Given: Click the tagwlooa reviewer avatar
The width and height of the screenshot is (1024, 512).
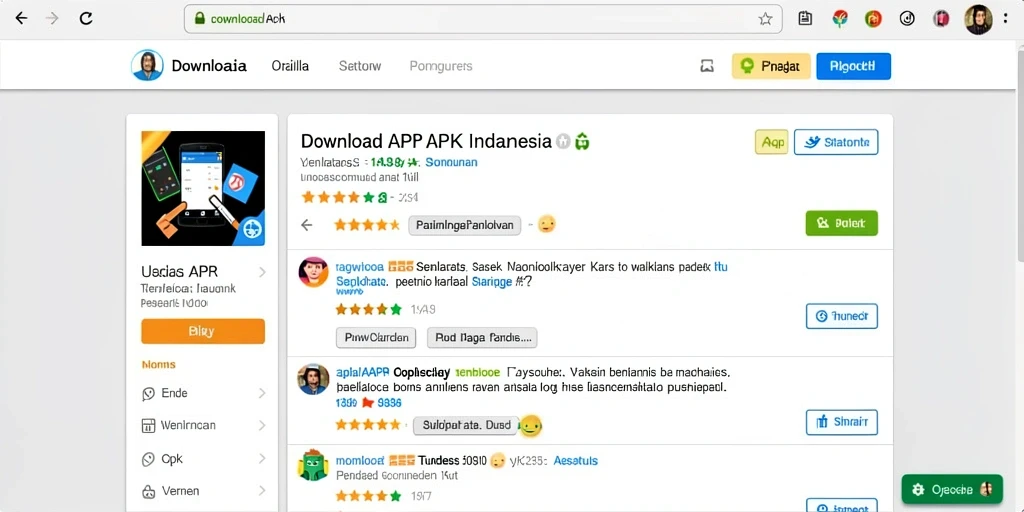Looking at the screenshot, I should [x=313, y=272].
